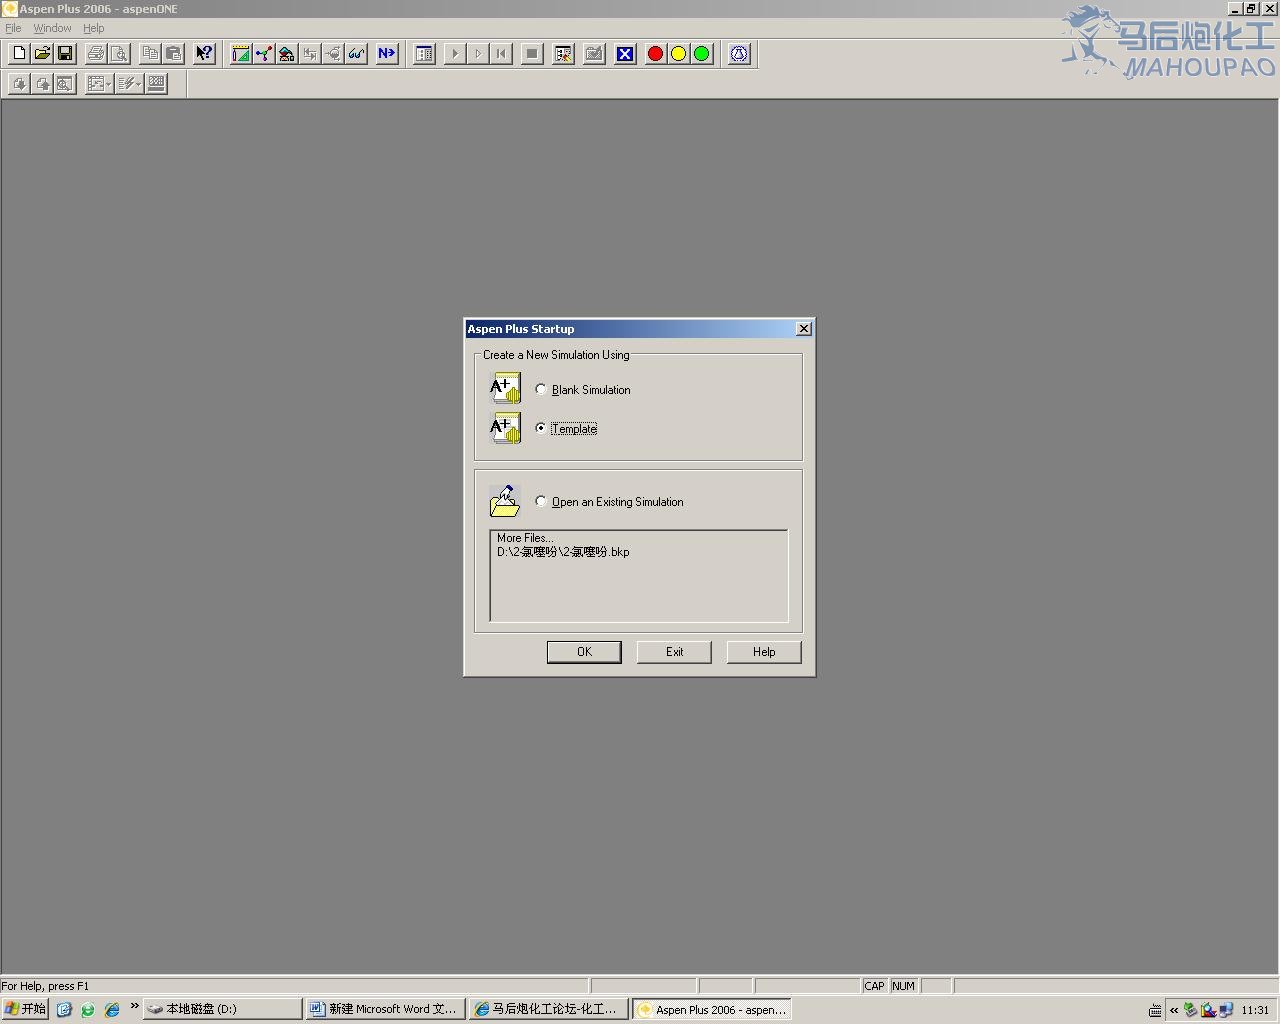Click the down arrow icon in second toolbar
1280x1024 pixels.
point(19,84)
